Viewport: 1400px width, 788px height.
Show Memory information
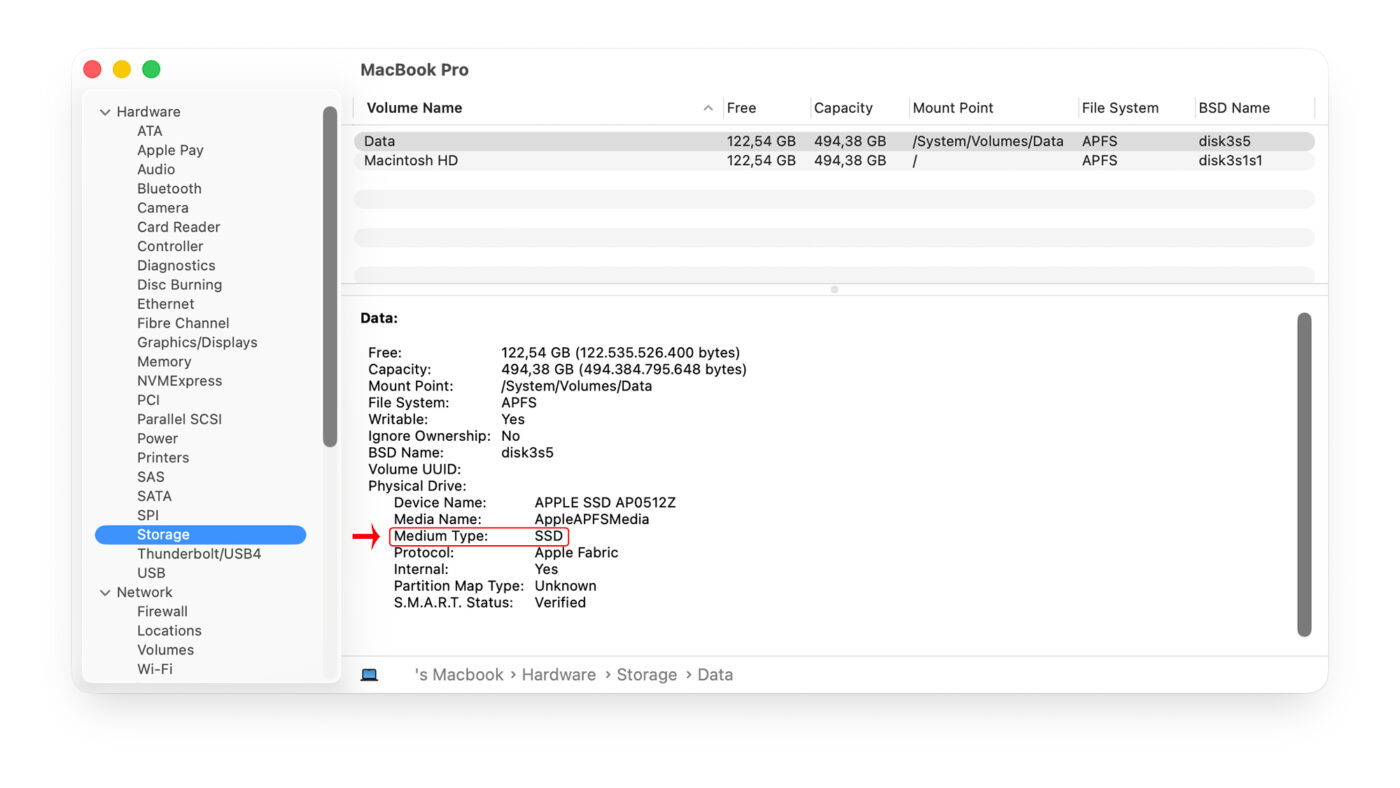pyautogui.click(x=164, y=362)
